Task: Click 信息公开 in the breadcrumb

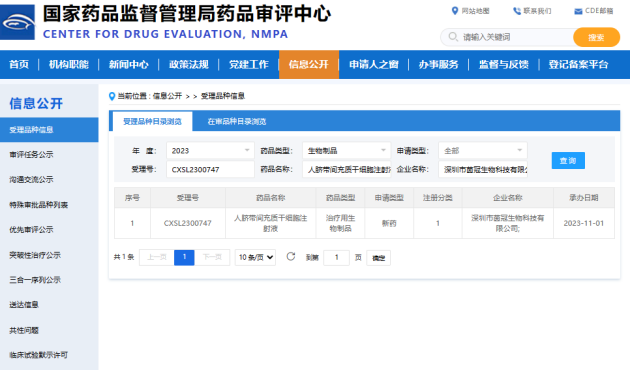Action: [x=167, y=96]
